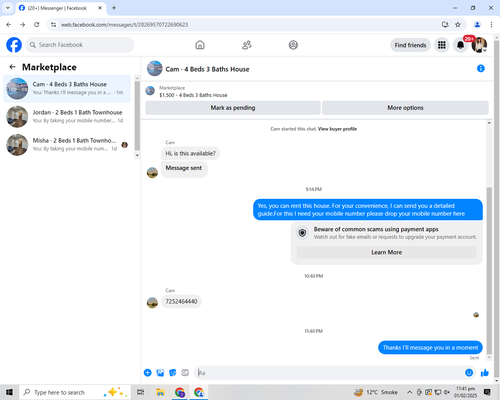Click the Search Facebook field
The height and width of the screenshot is (400, 500).
[x=80, y=45]
